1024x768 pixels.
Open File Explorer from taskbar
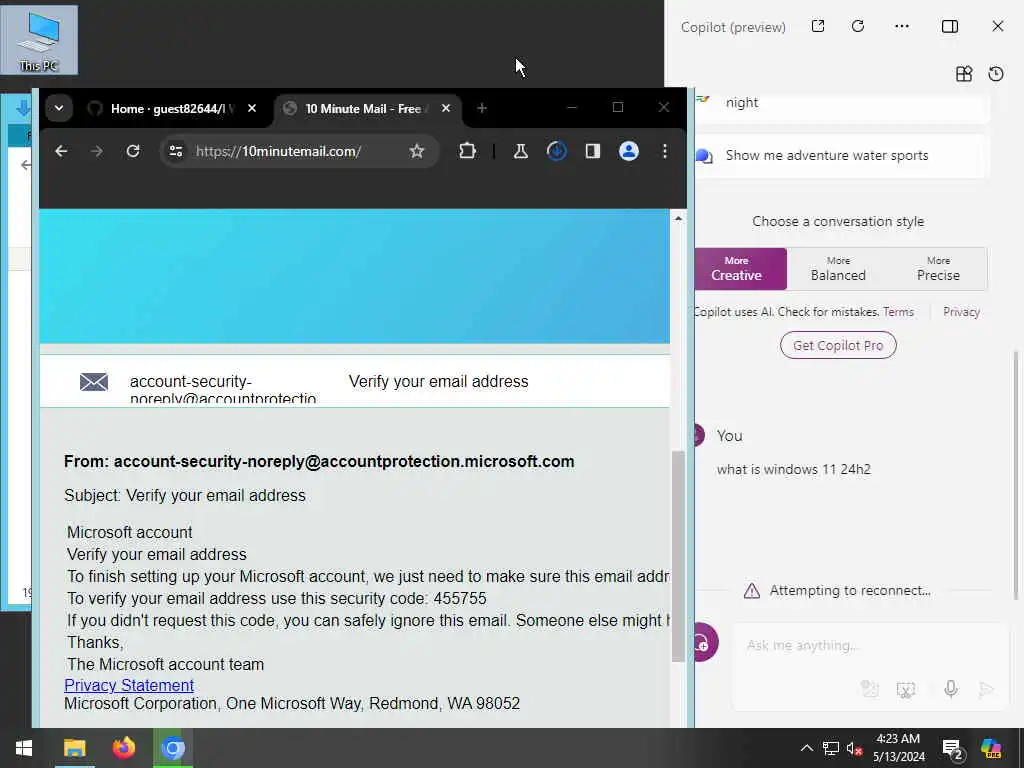pos(74,748)
